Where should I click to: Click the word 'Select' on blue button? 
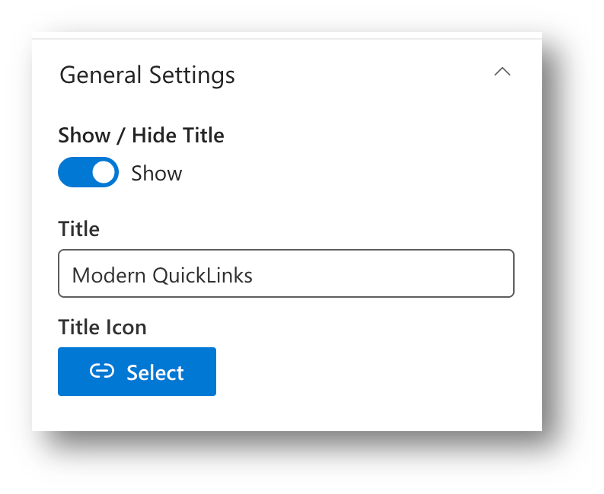point(155,373)
